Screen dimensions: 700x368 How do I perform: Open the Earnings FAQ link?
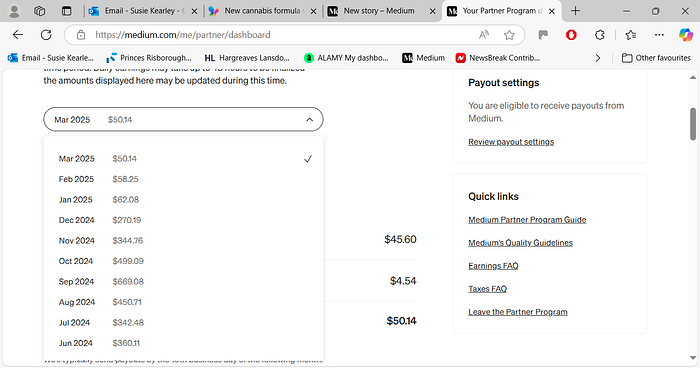pyautogui.click(x=493, y=266)
